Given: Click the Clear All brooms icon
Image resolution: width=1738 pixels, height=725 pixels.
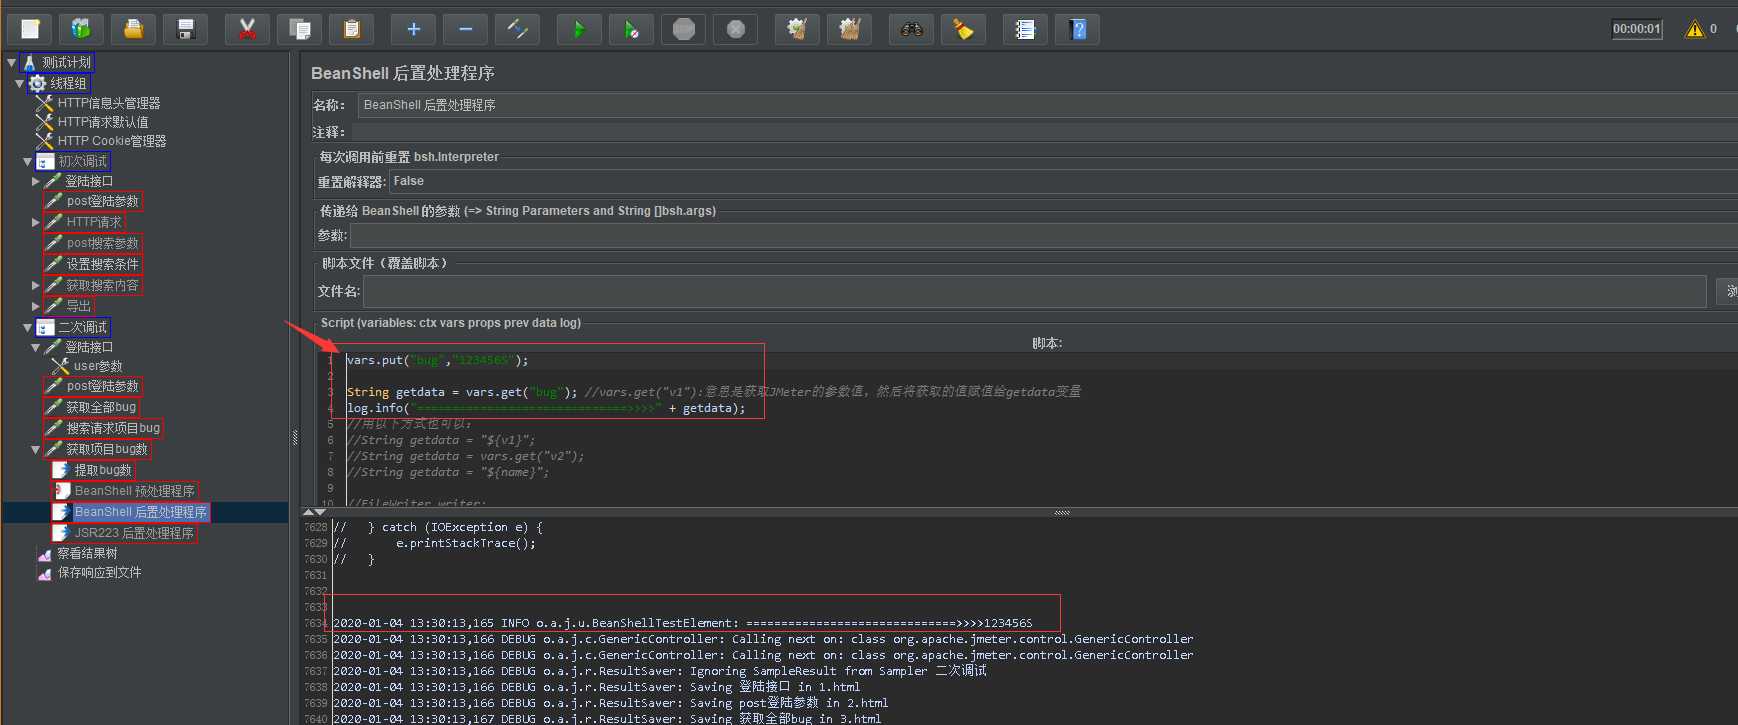Looking at the screenshot, I should pos(849,29).
